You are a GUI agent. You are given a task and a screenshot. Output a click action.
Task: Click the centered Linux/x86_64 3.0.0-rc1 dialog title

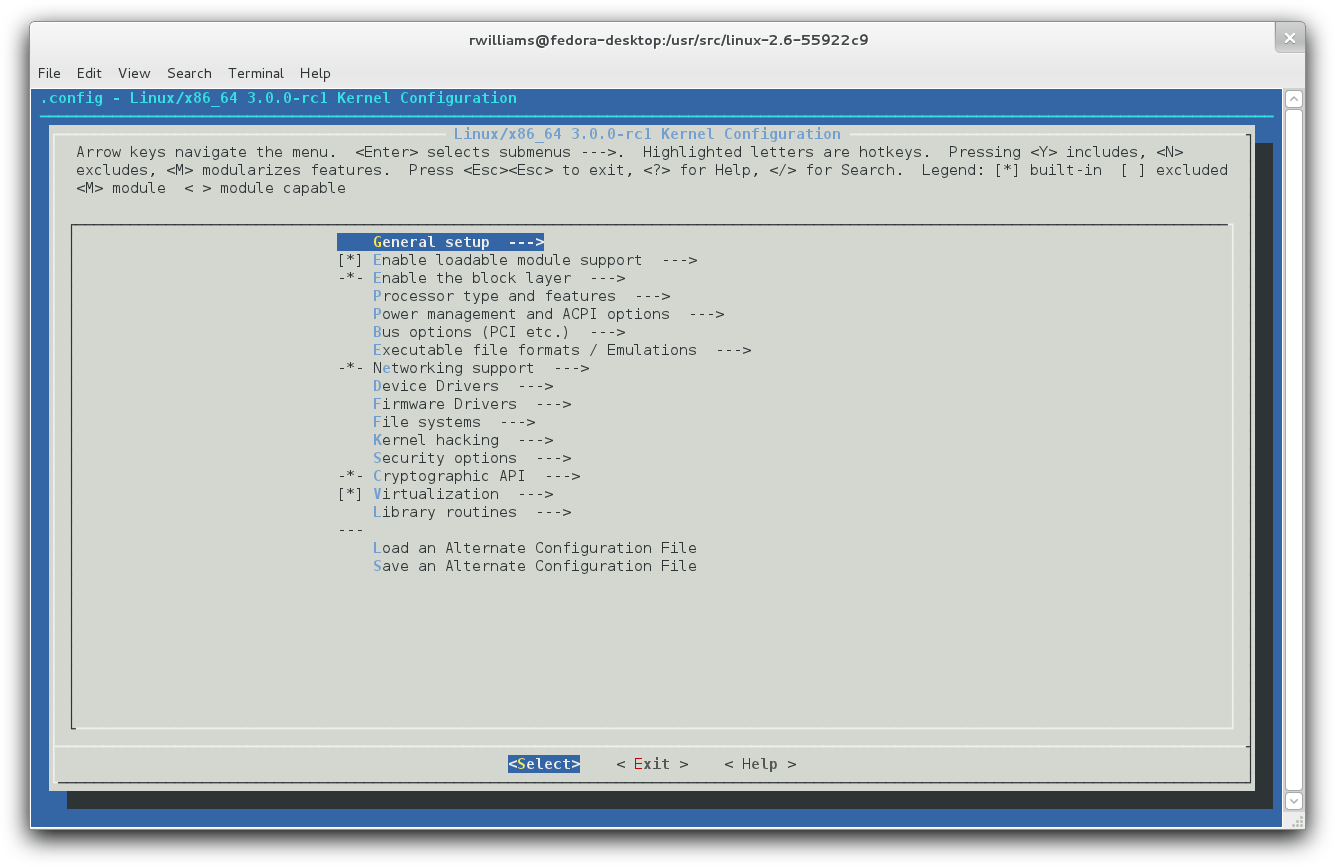647,134
